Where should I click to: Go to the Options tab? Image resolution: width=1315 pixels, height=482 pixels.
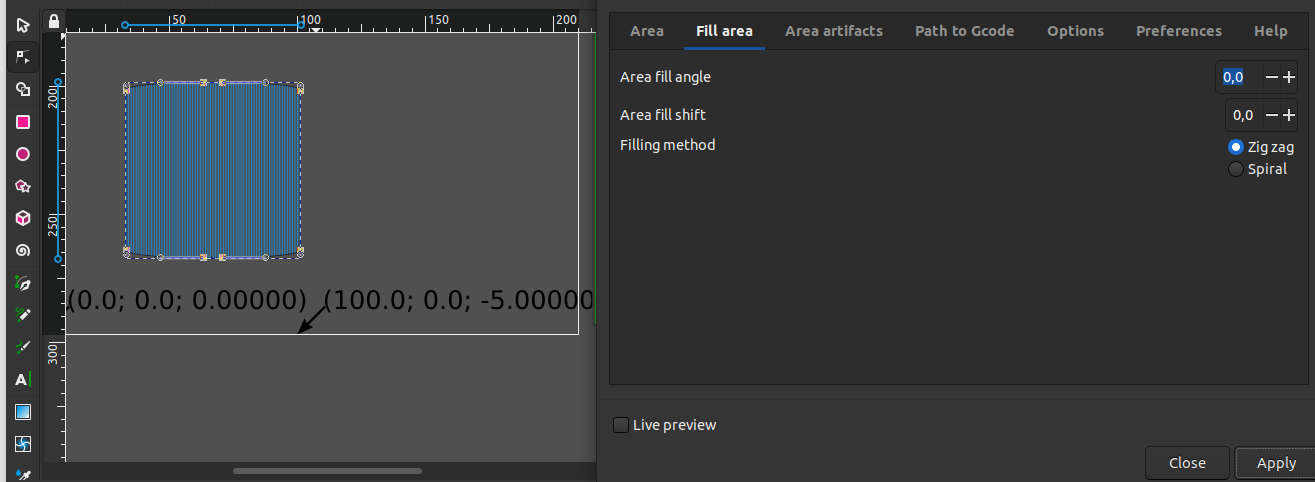[x=1076, y=31]
